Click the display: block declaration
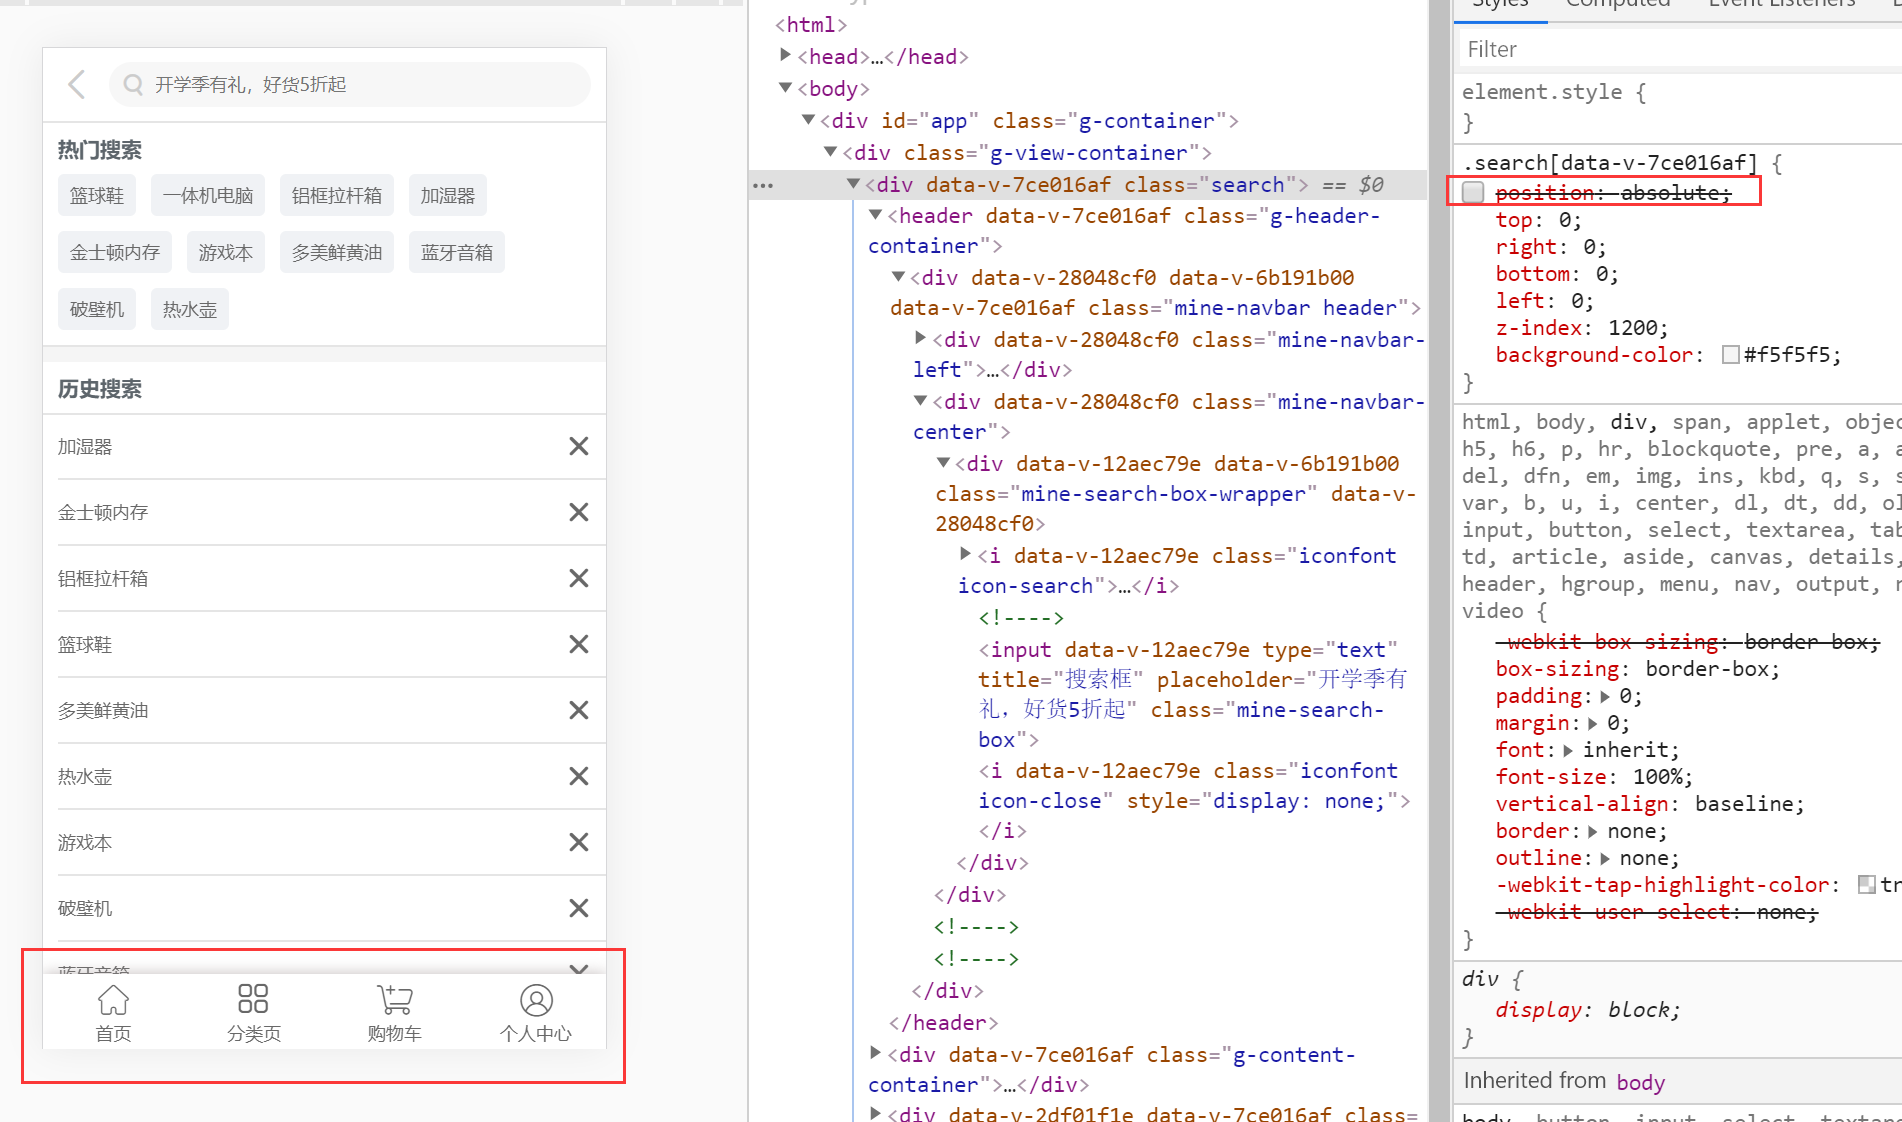1902x1122 pixels. coord(1588,1010)
